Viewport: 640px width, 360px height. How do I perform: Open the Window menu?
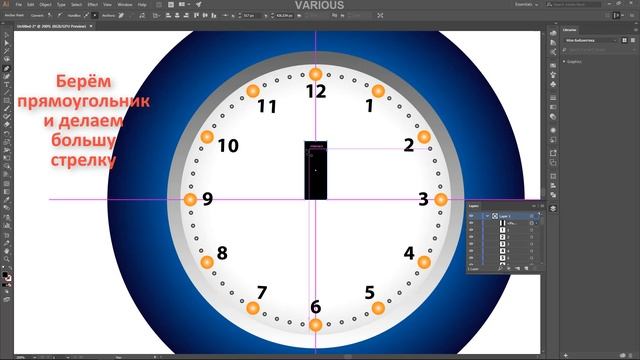pyautogui.click(x=124, y=4)
